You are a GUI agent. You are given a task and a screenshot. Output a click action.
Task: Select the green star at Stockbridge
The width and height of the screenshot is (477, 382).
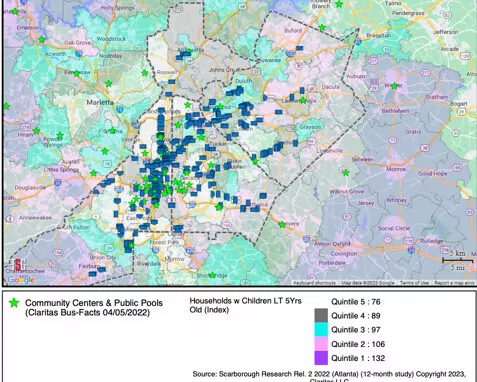tap(212, 275)
